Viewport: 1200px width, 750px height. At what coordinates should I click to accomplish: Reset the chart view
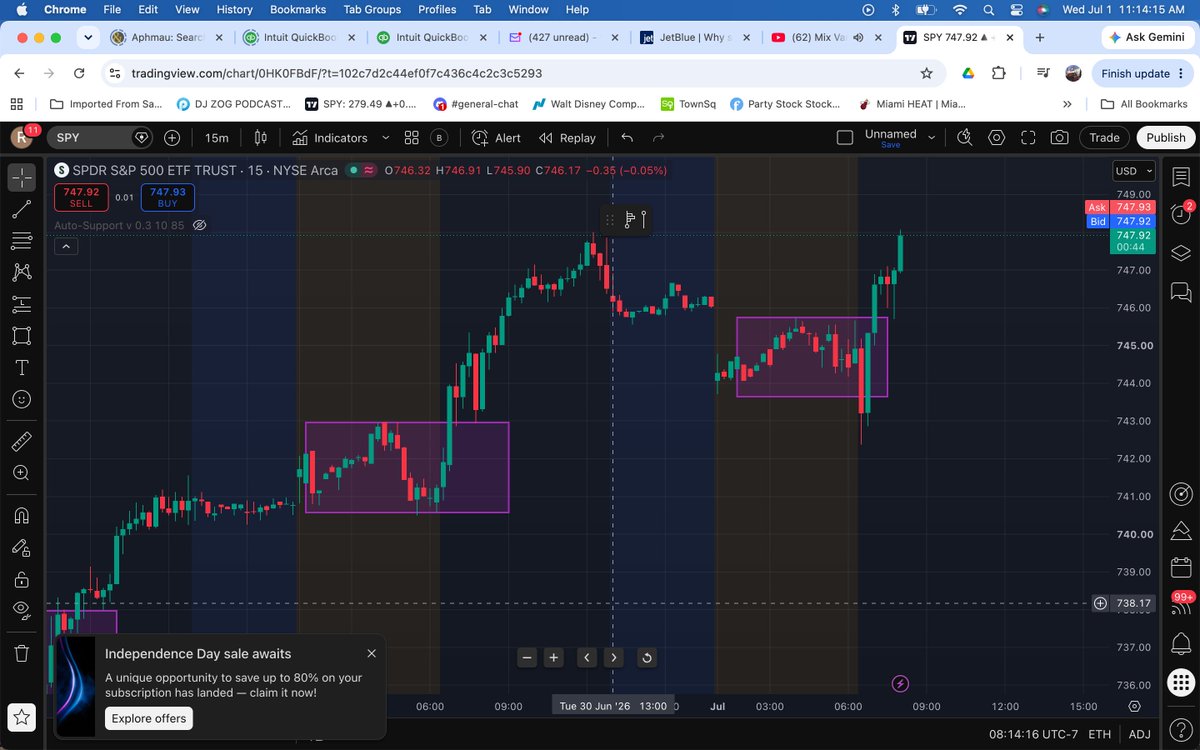click(x=647, y=657)
